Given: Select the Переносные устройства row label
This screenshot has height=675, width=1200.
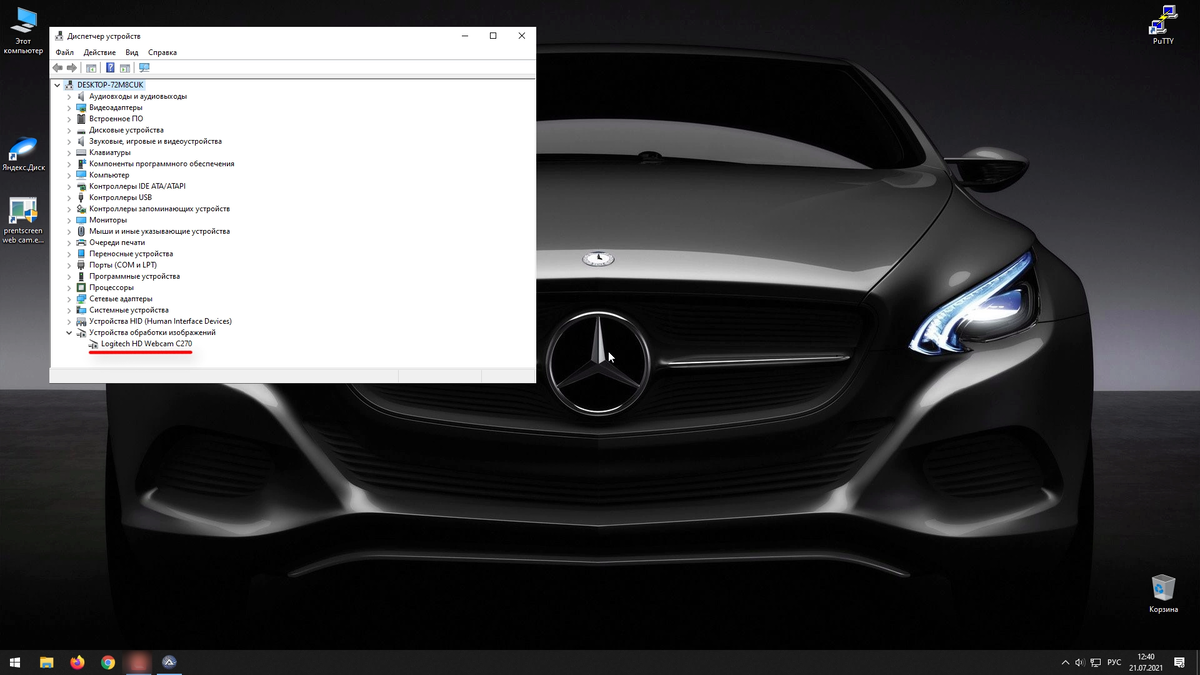Looking at the screenshot, I should coord(131,254).
